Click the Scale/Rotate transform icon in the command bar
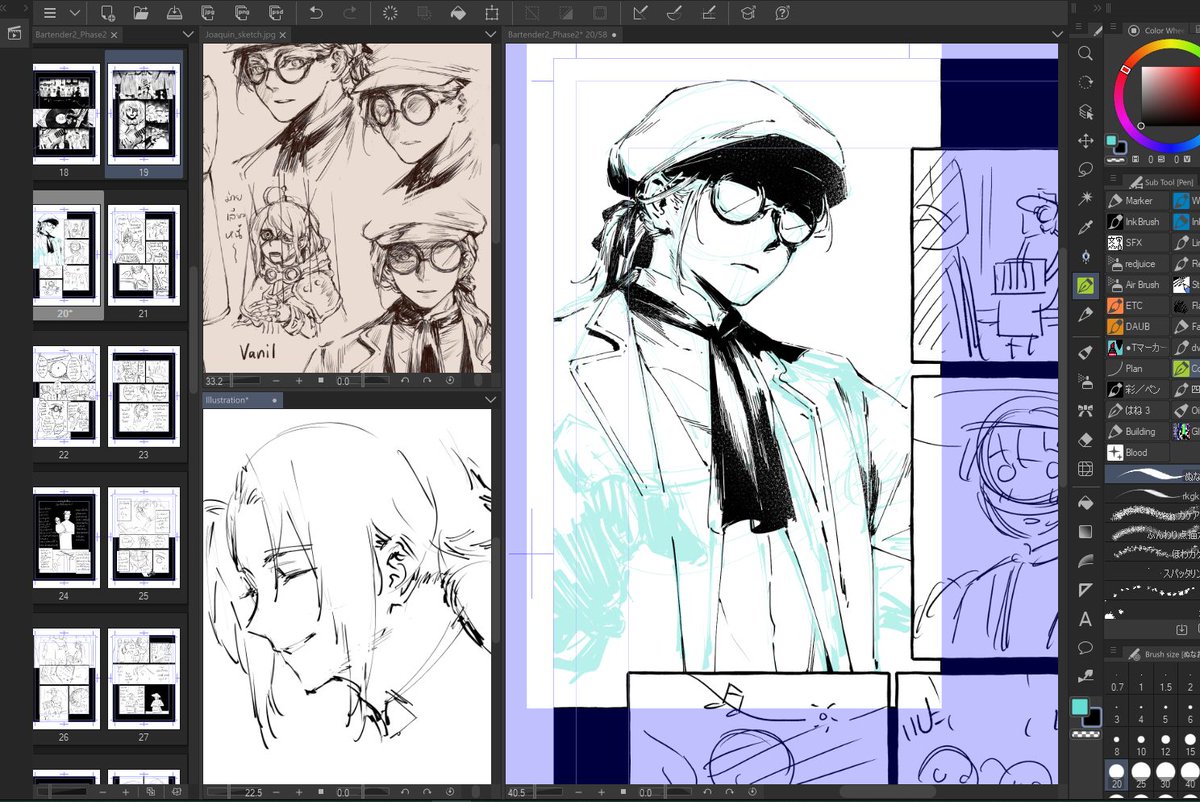The width and height of the screenshot is (1200, 802). click(x=491, y=13)
